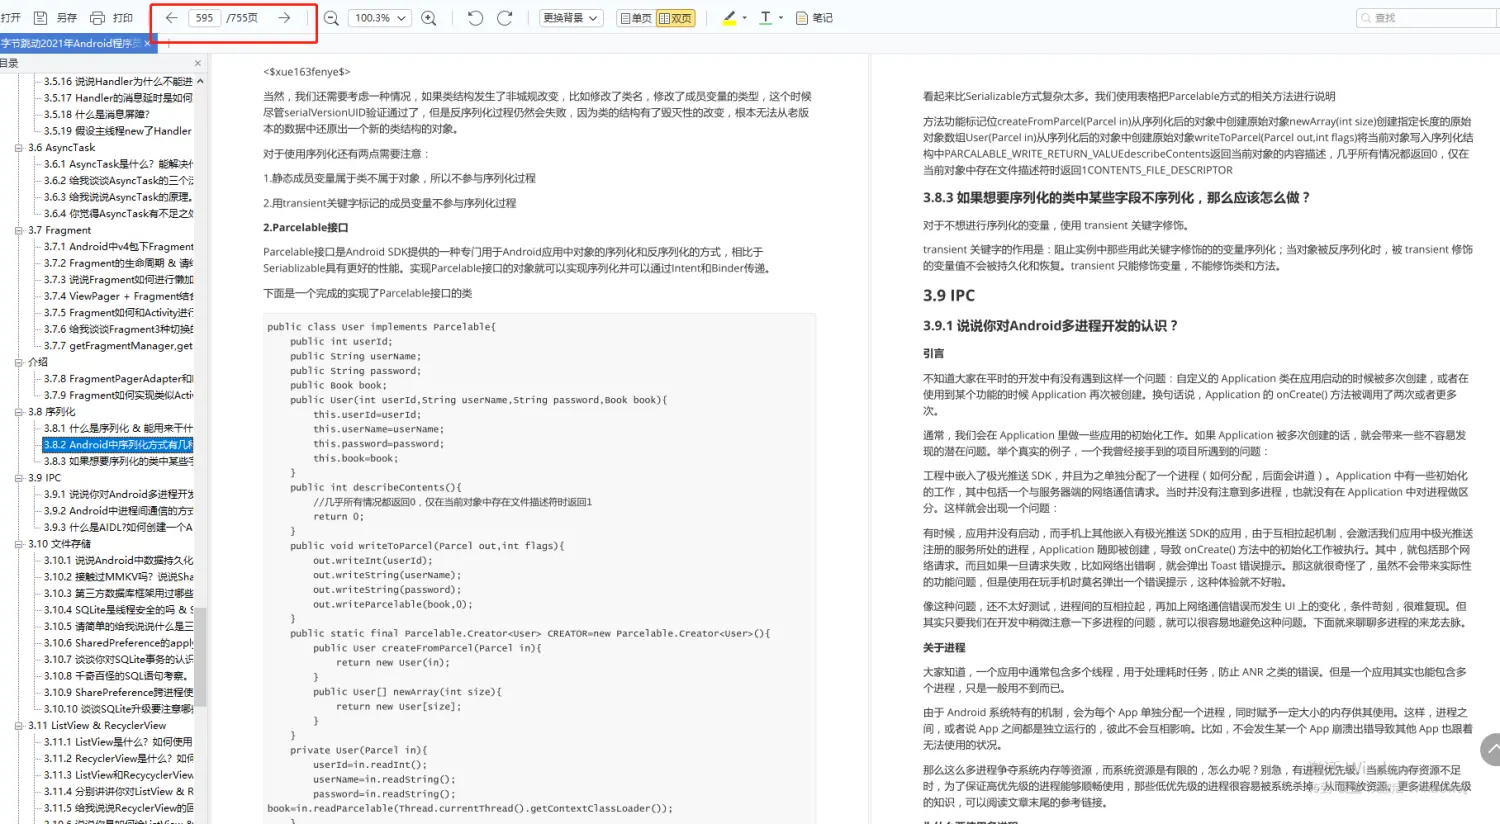Open outline entry 3.6.3 给我说说AsyncTask的原理
Screen dimensions: 1500x824
click(x=118, y=197)
